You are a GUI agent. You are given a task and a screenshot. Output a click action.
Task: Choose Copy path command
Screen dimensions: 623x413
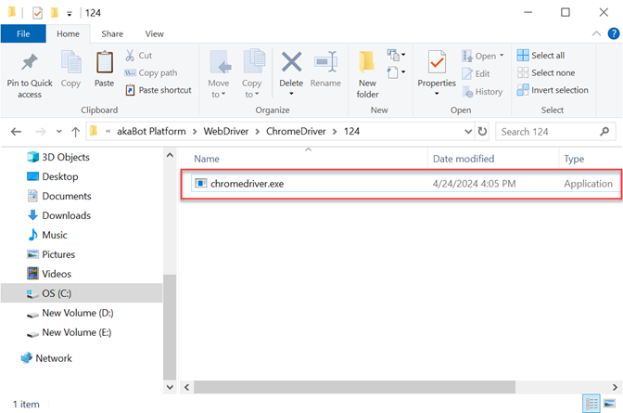point(151,73)
